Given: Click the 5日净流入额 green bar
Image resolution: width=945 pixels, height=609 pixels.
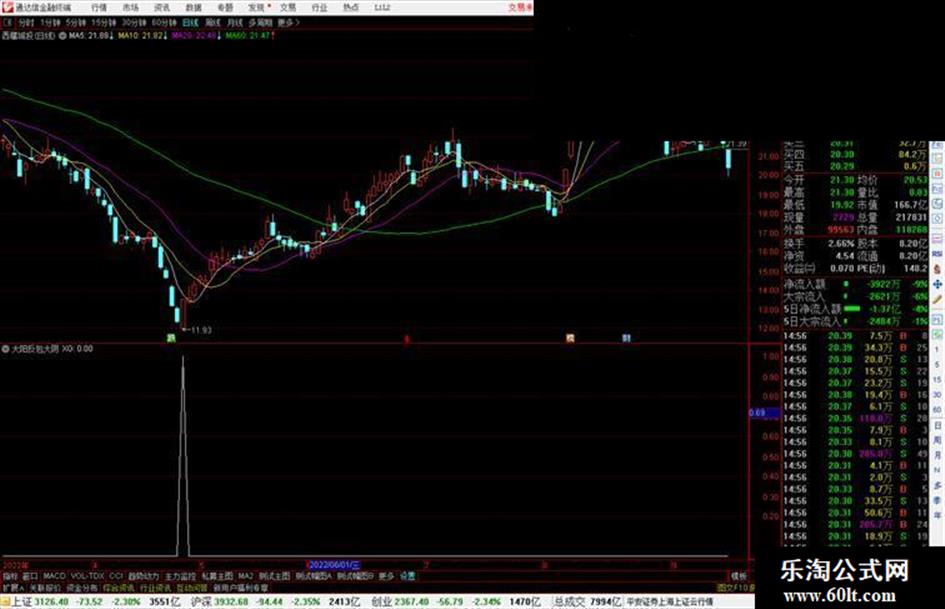Looking at the screenshot, I should [x=852, y=309].
